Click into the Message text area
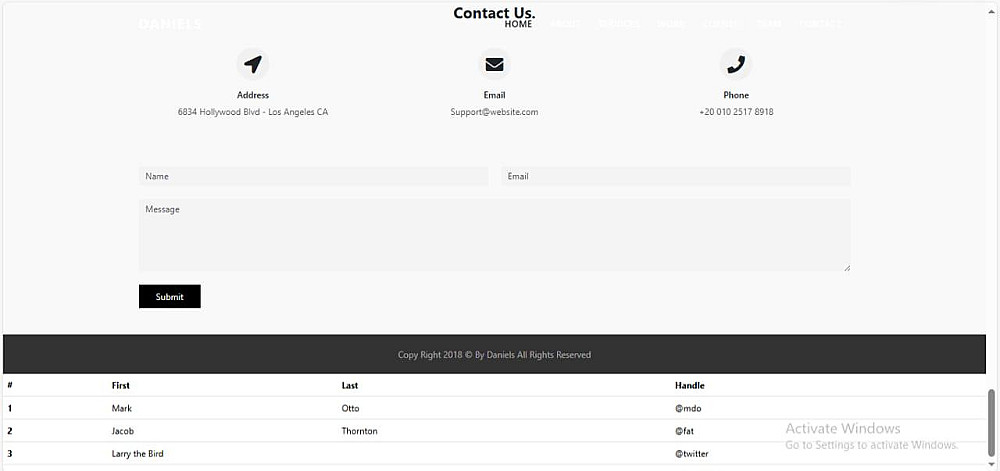Image resolution: width=1000 pixels, height=471 pixels. (x=495, y=235)
